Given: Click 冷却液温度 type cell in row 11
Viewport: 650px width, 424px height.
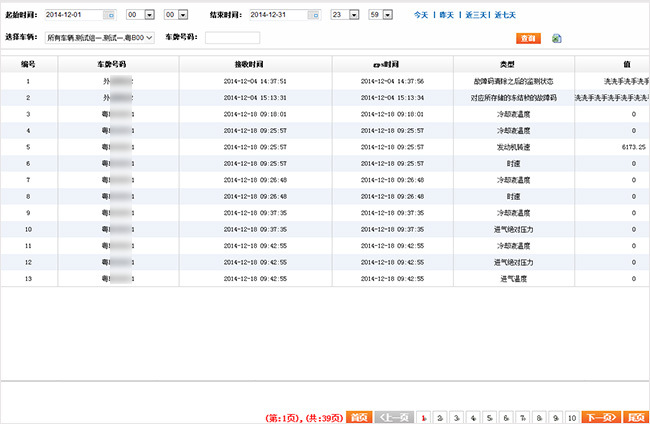Looking at the screenshot, I should [513, 246].
